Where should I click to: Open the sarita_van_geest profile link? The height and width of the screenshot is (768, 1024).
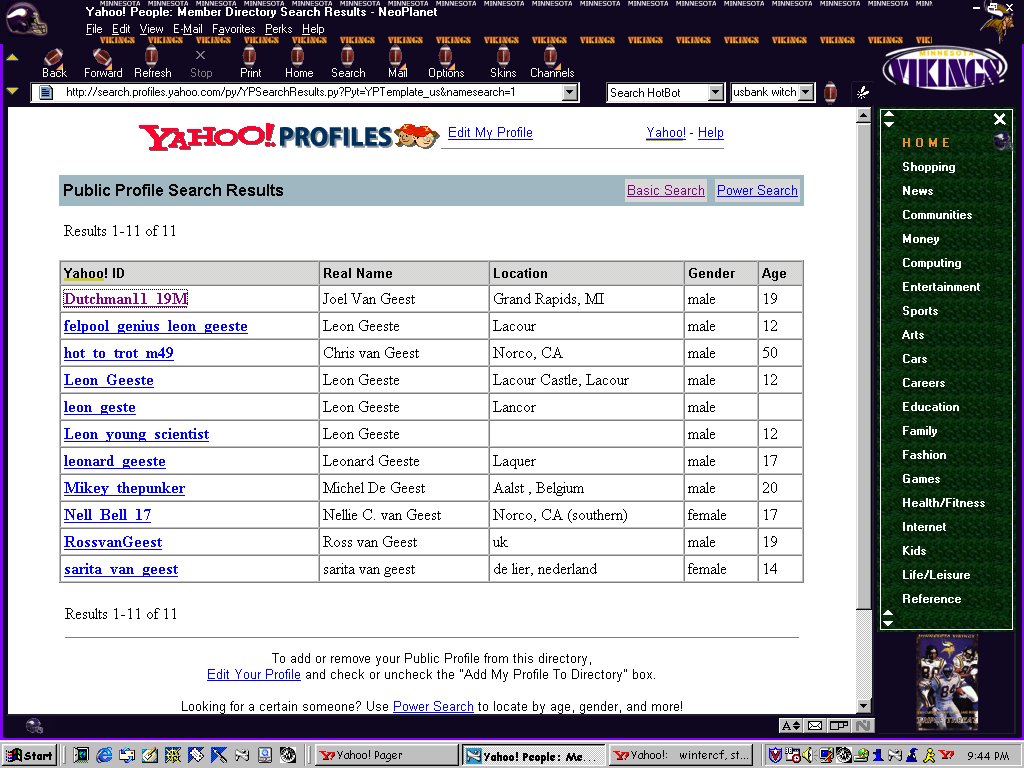pos(121,569)
